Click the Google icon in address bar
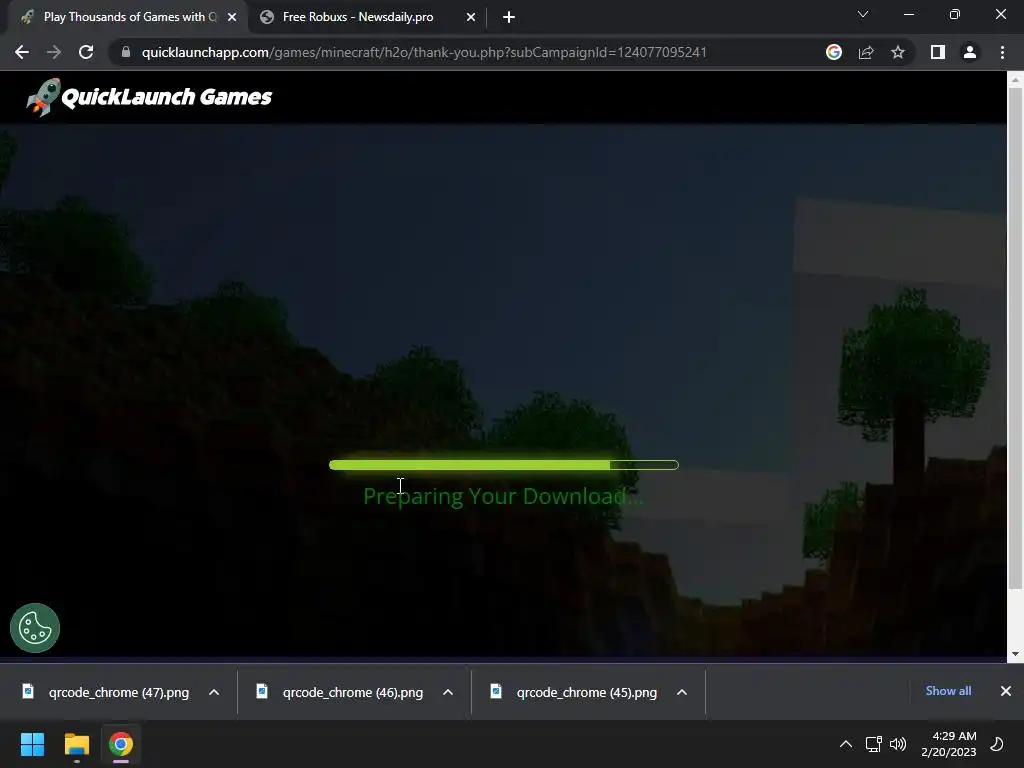Screen dimensions: 1024x768 [834, 52]
